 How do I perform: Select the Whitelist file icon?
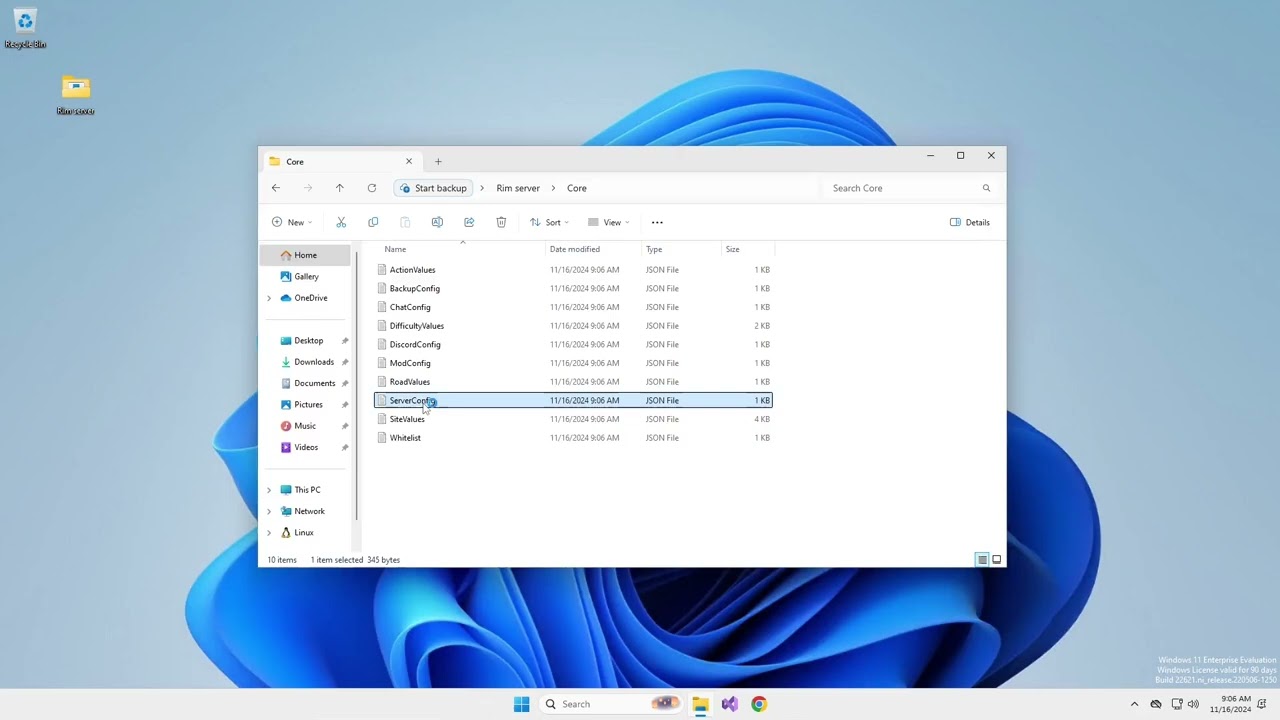pyautogui.click(x=382, y=438)
